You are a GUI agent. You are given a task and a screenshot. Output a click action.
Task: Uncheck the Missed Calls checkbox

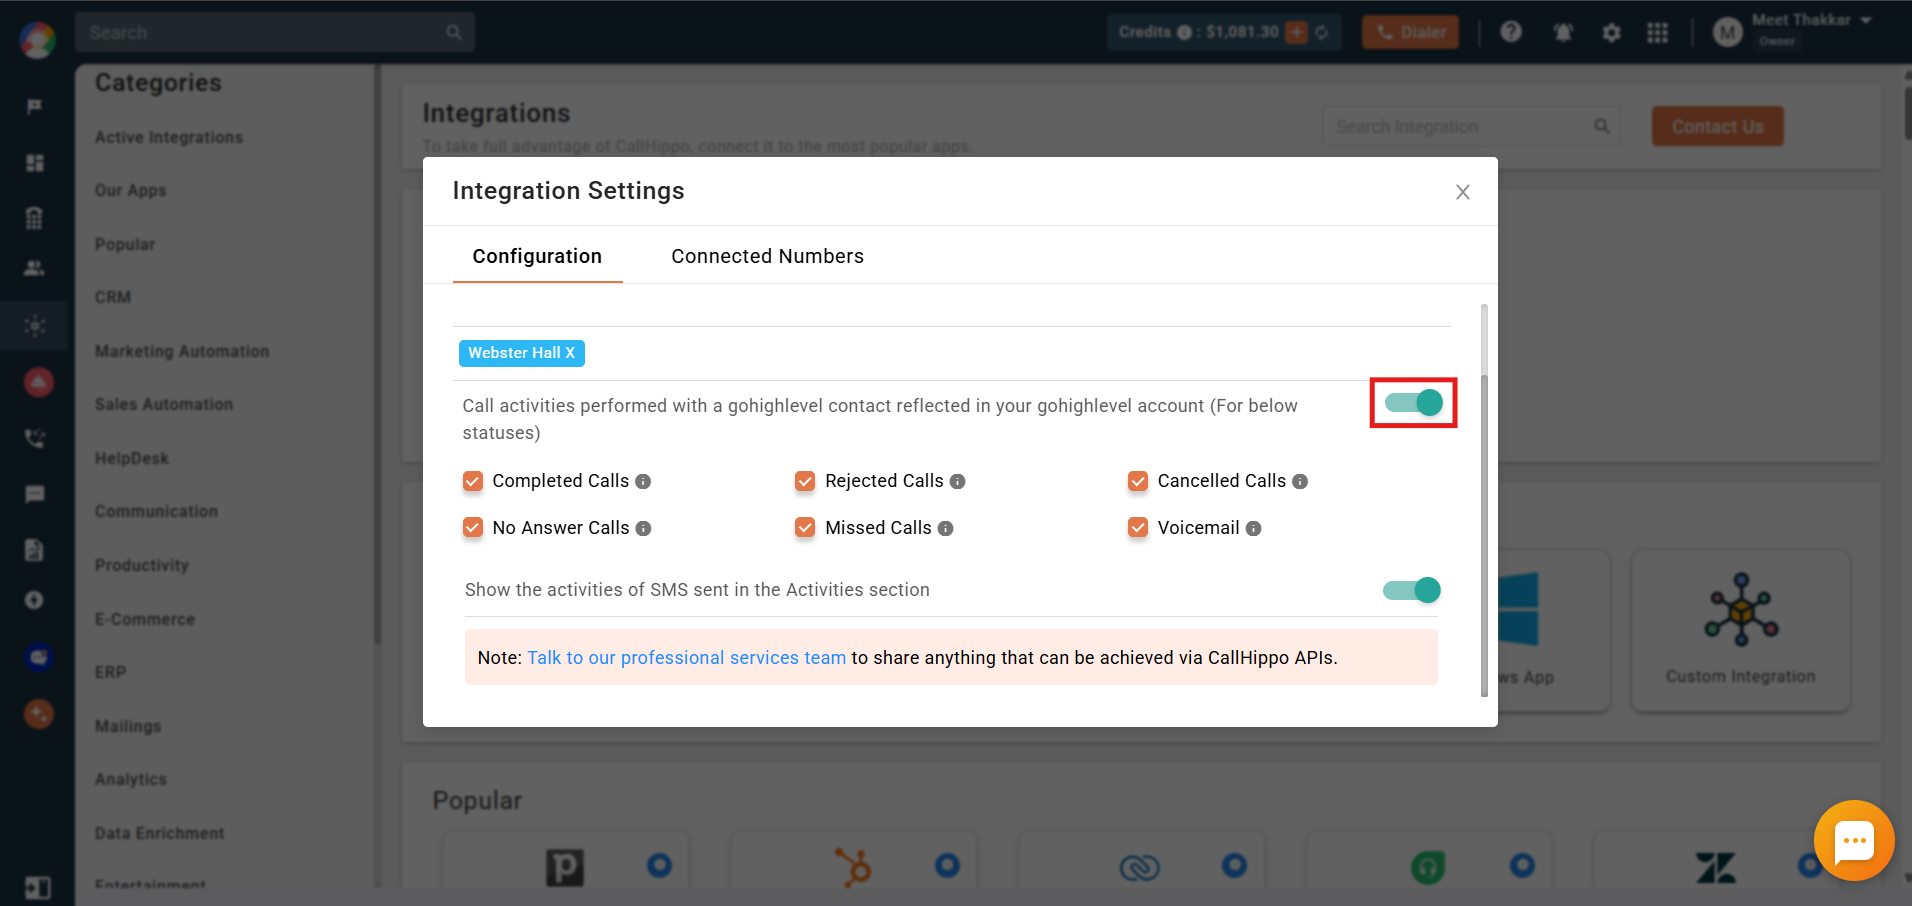[805, 527]
